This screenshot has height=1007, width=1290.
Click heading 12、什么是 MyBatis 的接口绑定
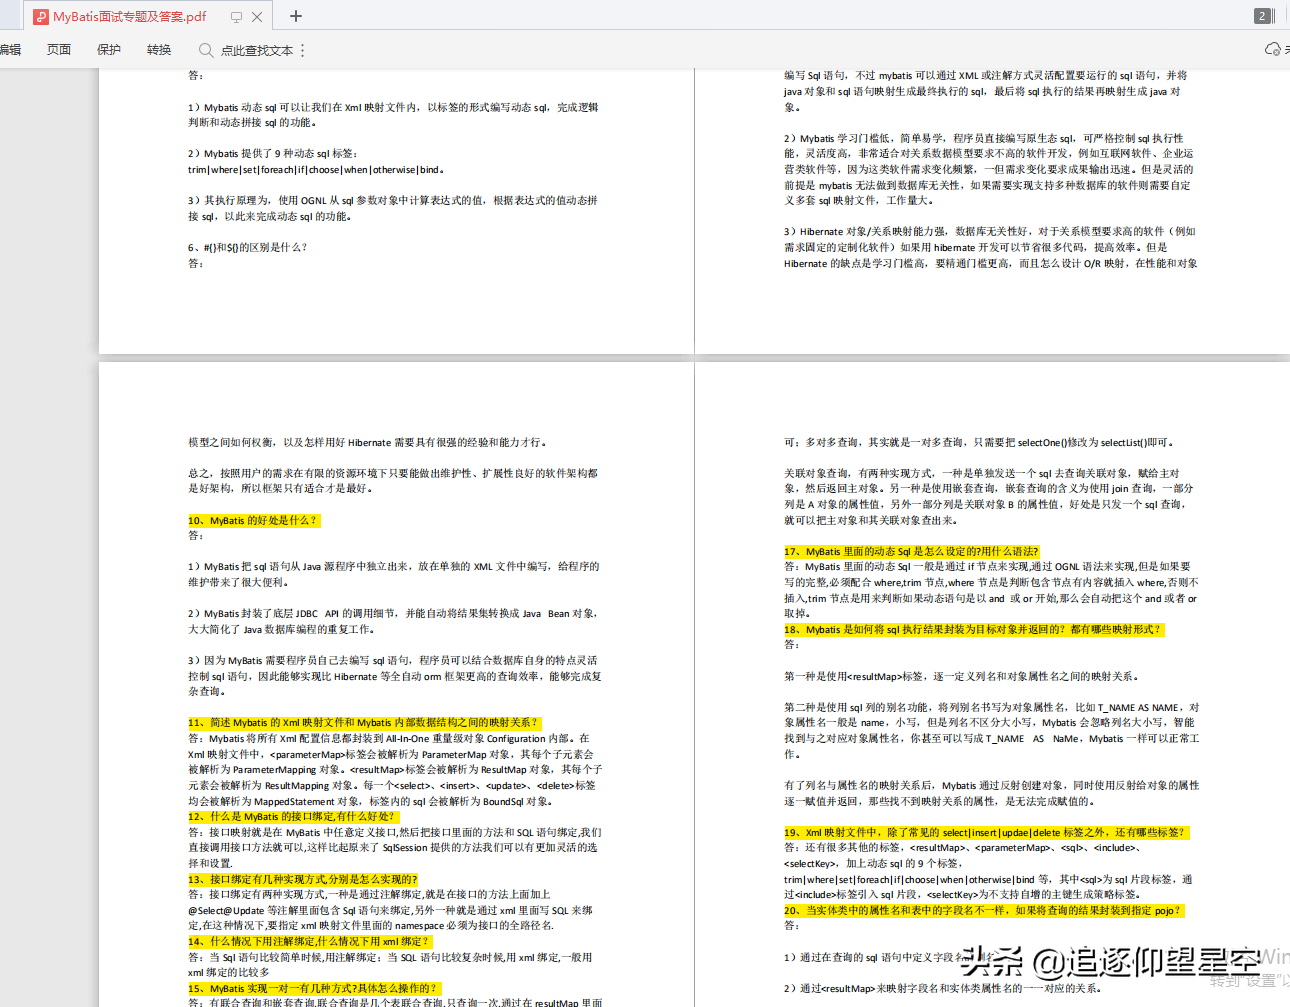pos(292,817)
